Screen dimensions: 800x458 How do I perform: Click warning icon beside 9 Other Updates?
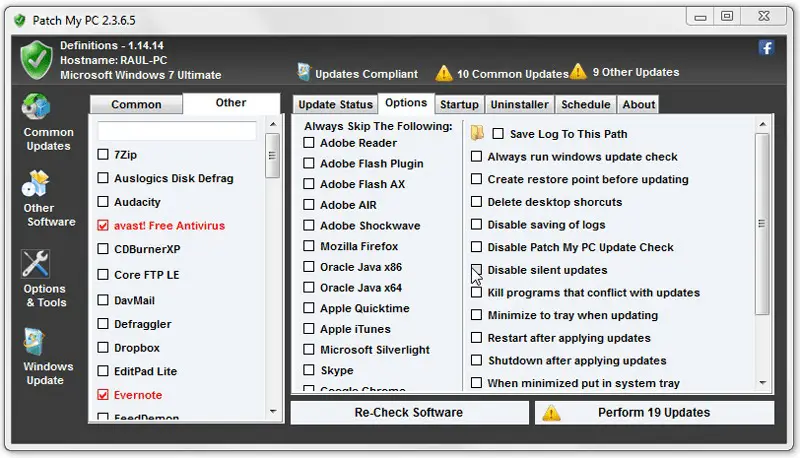click(578, 71)
